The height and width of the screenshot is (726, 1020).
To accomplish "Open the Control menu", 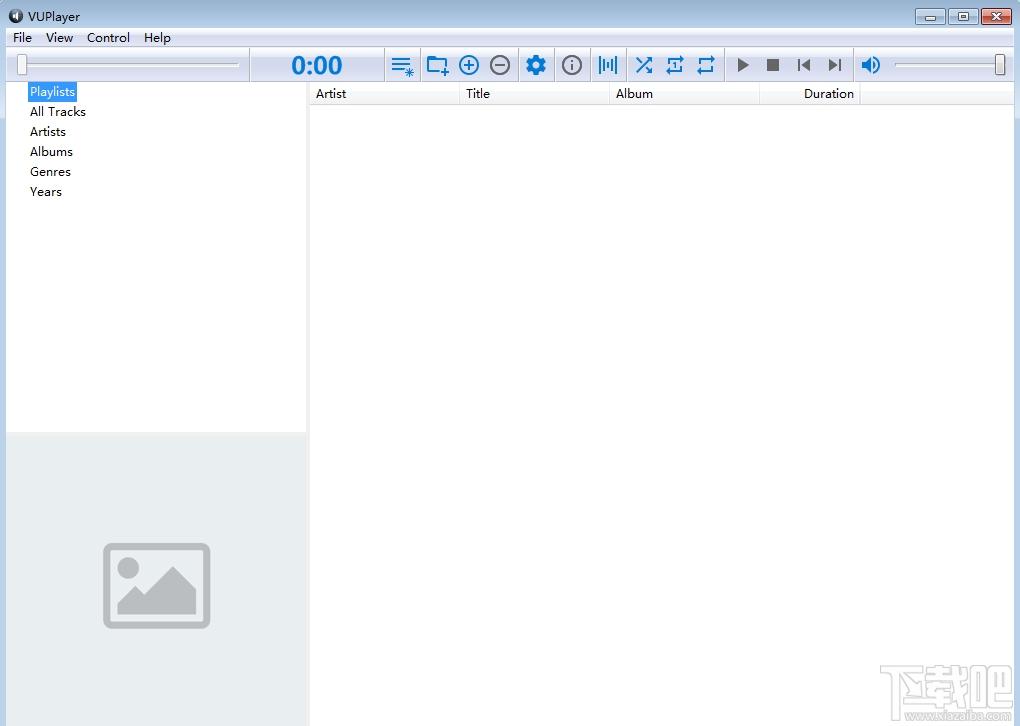I will [108, 38].
